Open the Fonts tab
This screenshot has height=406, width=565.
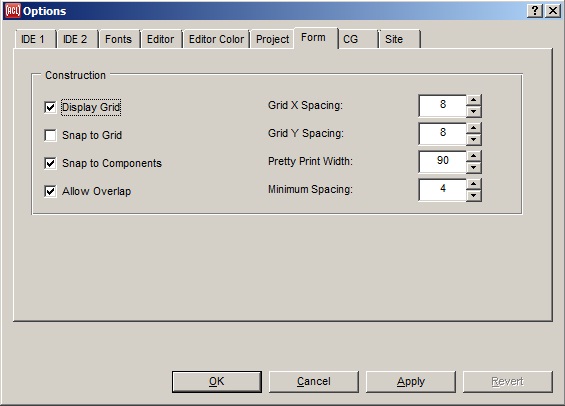pyautogui.click(x=118, y=39)
